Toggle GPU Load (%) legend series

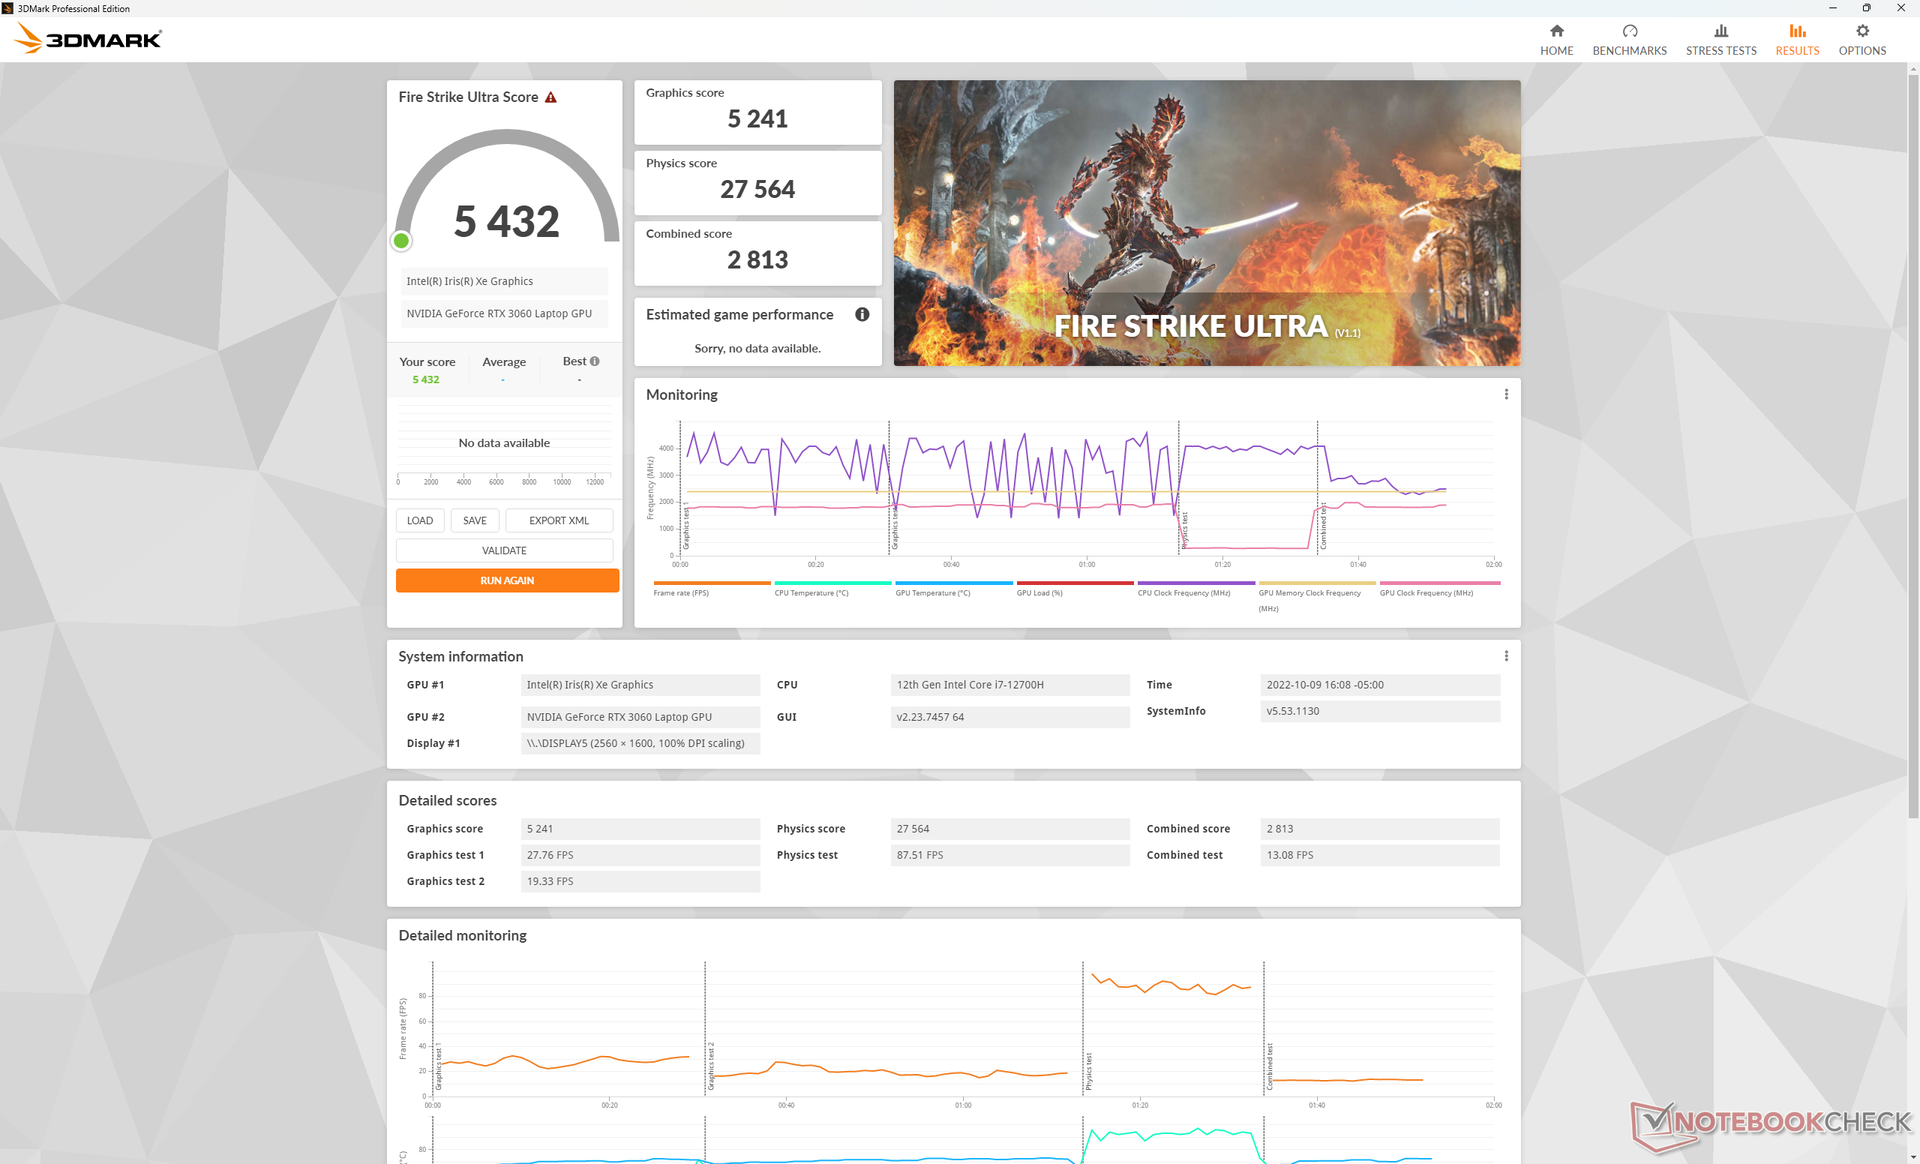click(1039, 593)
